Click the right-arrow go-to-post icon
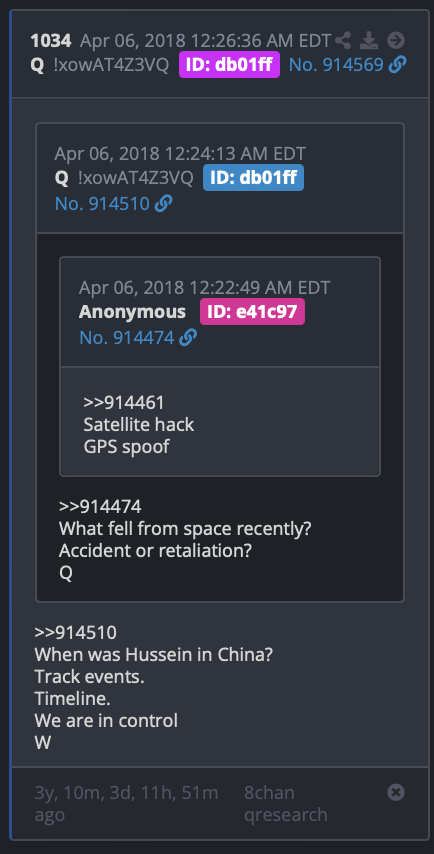Screen dimensions: 434x854 pyautogui.click(x=396, y=40)
